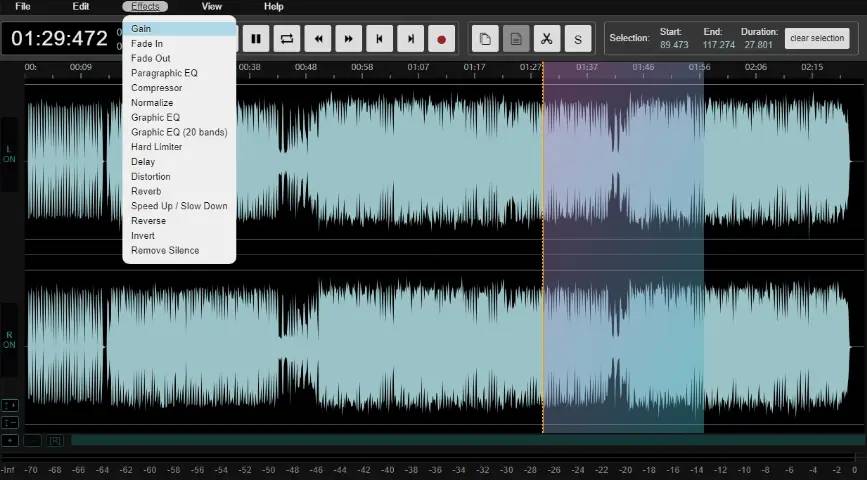Select Gain from the Effects menu
The image size is (867, 480).
tap(179, 29)
